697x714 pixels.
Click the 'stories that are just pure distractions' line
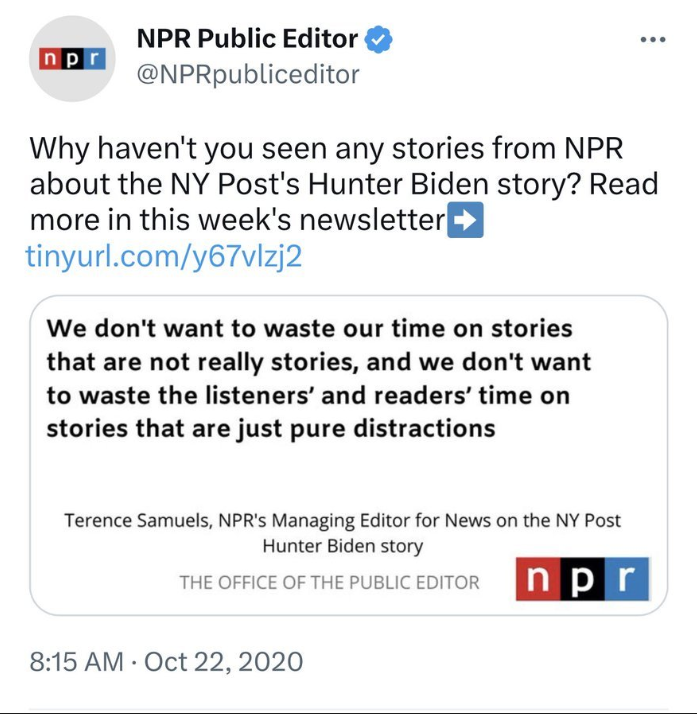coord(271,428)
